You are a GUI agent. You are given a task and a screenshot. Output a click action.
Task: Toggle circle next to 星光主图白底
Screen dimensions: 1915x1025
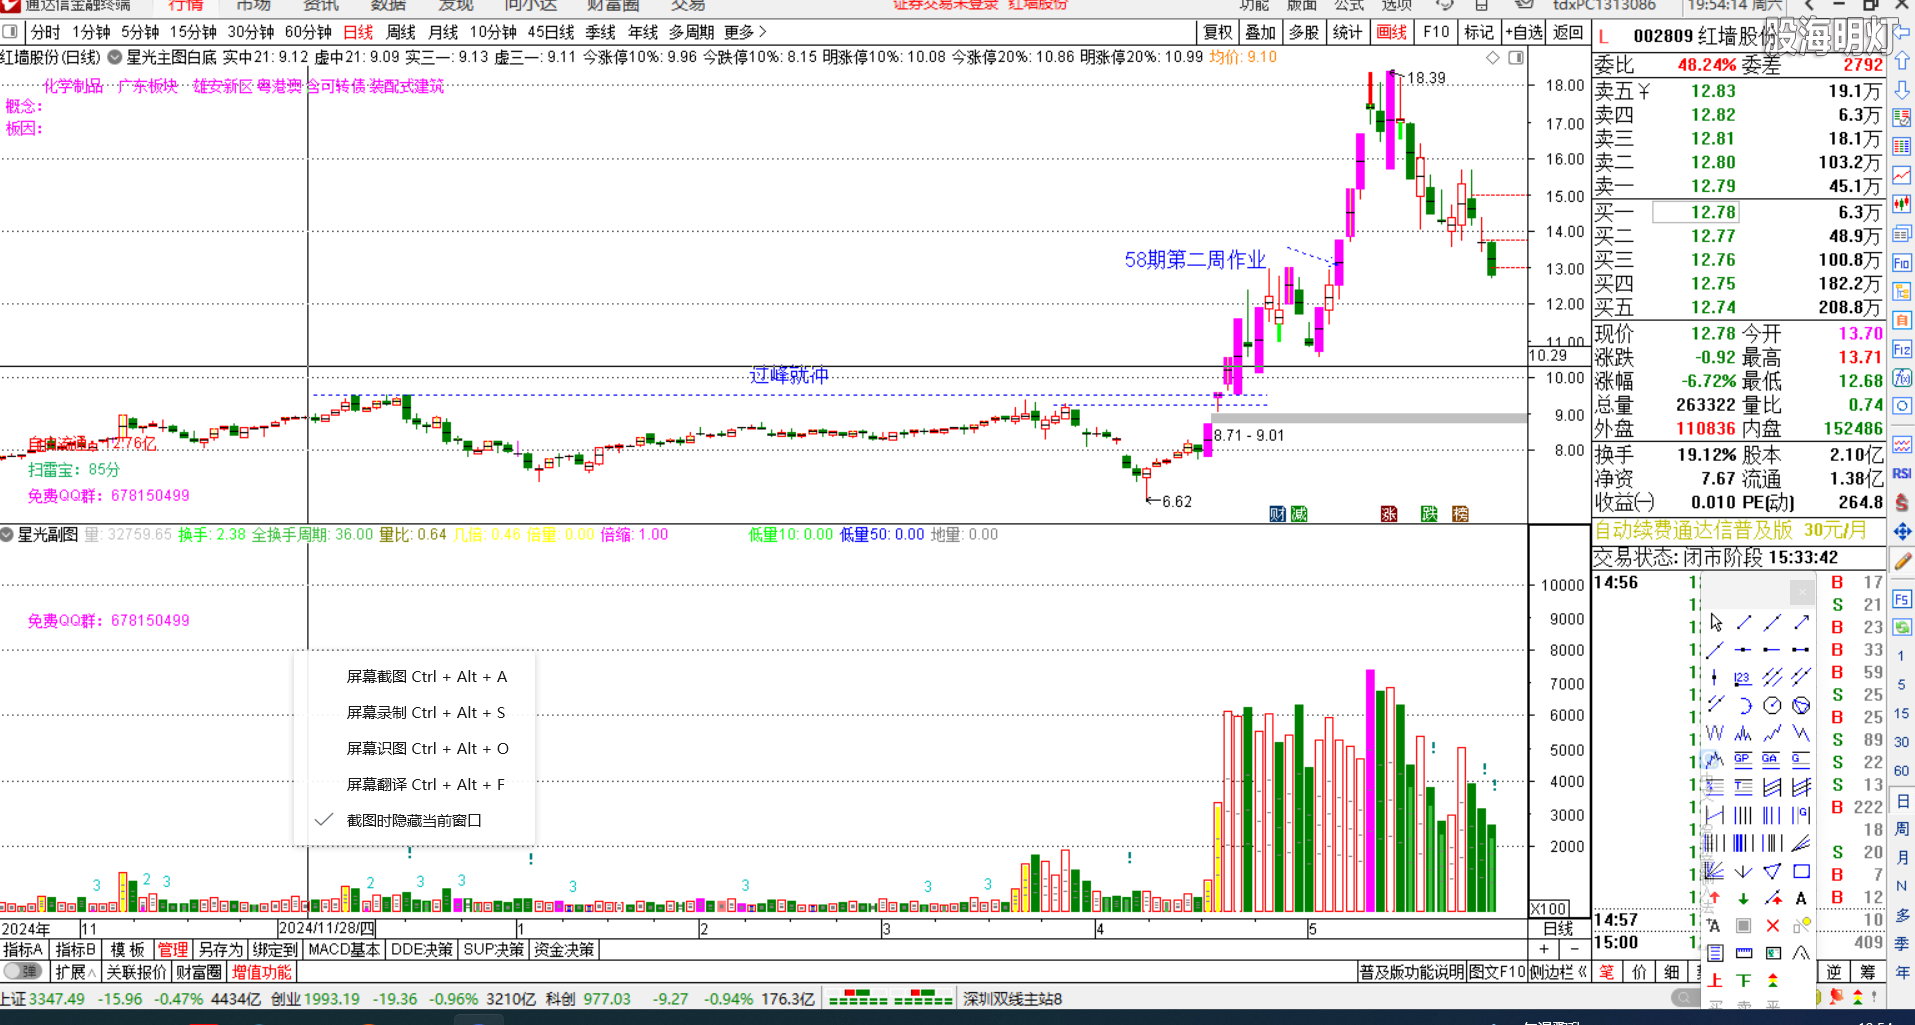coord(115,57)
